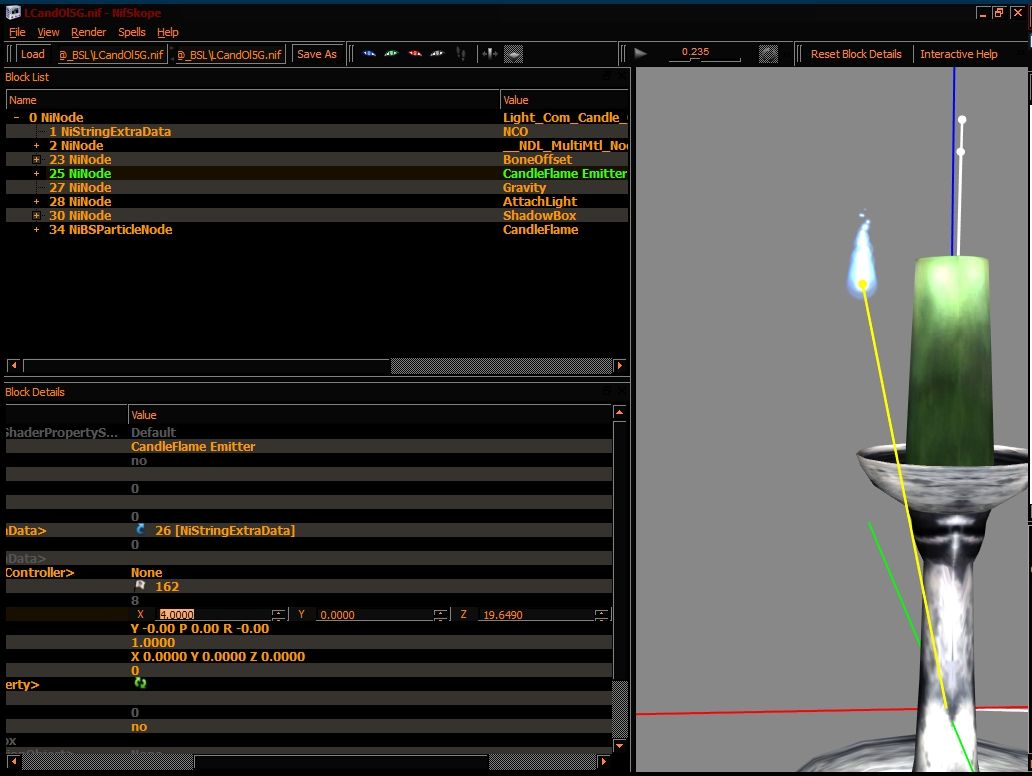Click the 26 [NiStringExtraData] link value
Screen dimensions: 1032x776
coord(225,530)
